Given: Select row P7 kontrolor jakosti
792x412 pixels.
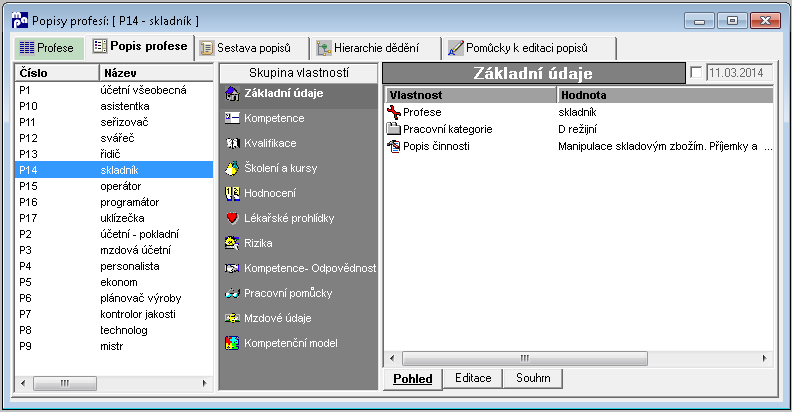Looking at the screenshot, I should [114, 314].
